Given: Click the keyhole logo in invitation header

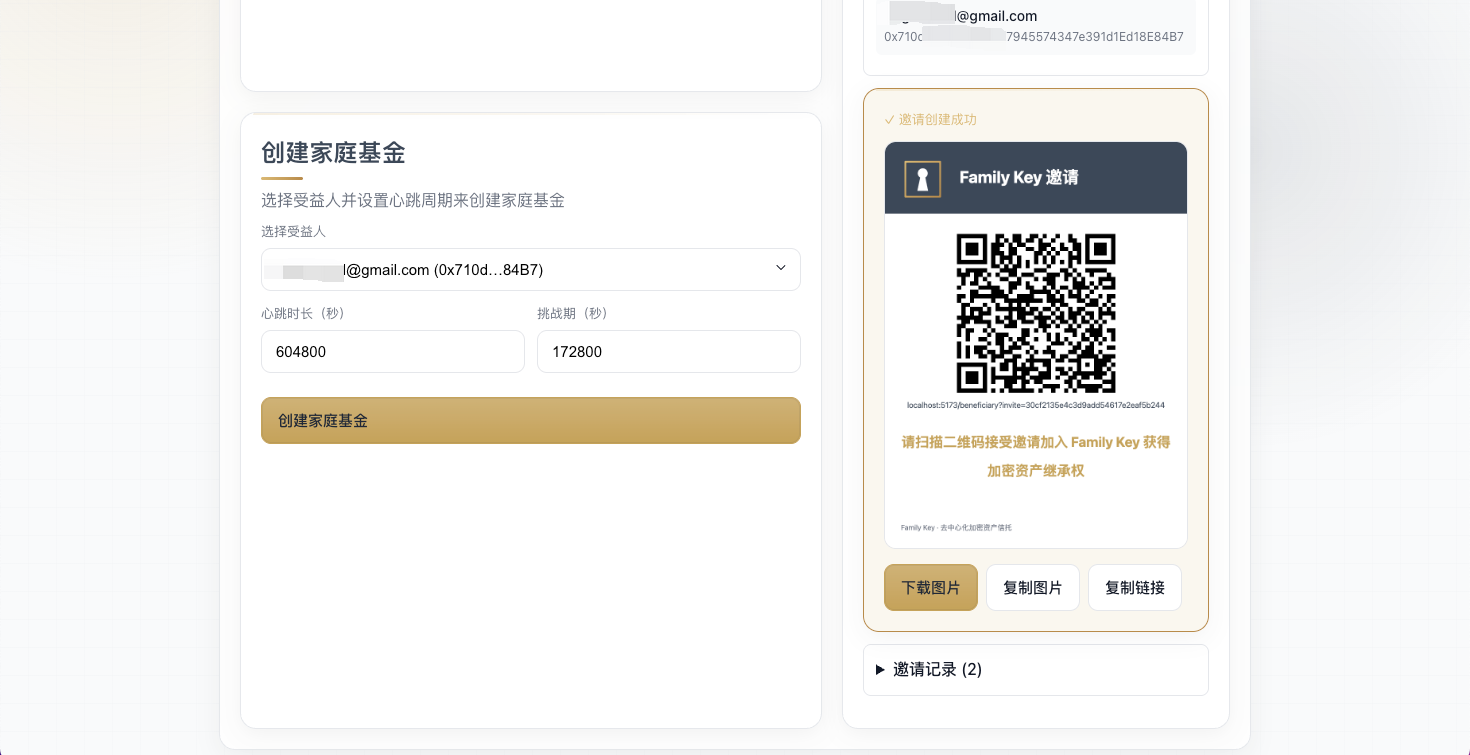Looking at the screenshot, I should (x=922, y=179).
